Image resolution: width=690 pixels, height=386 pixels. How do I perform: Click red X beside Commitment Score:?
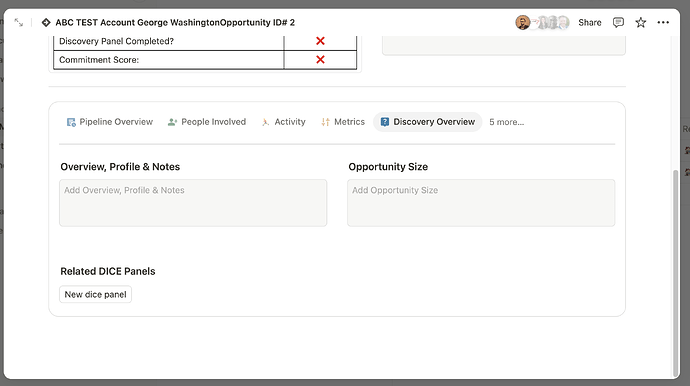click(x=320, y=59)
